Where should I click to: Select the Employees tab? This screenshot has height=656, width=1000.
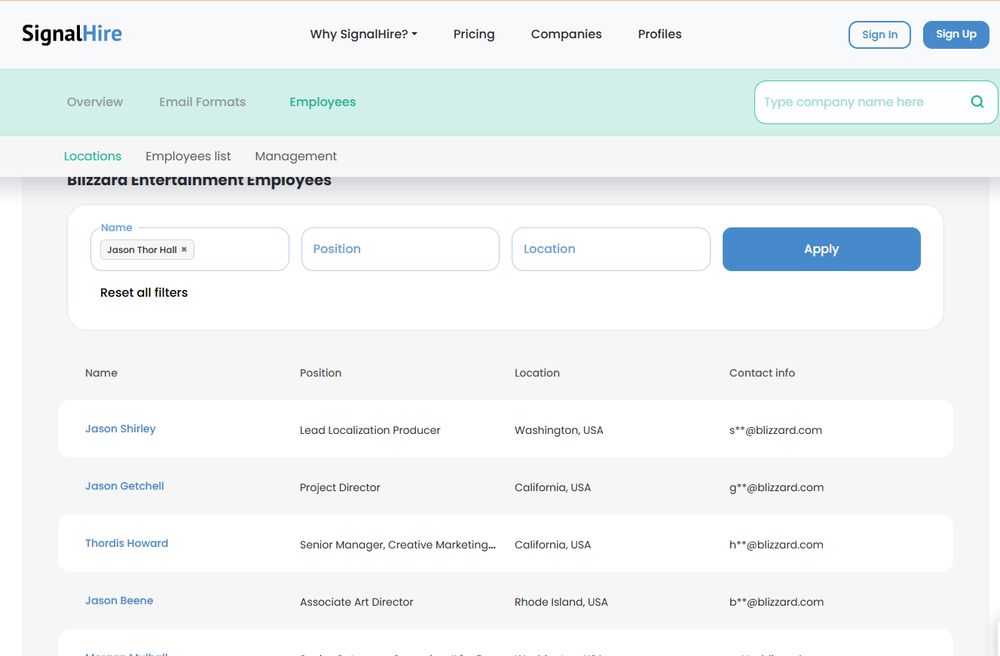(323, 102)
